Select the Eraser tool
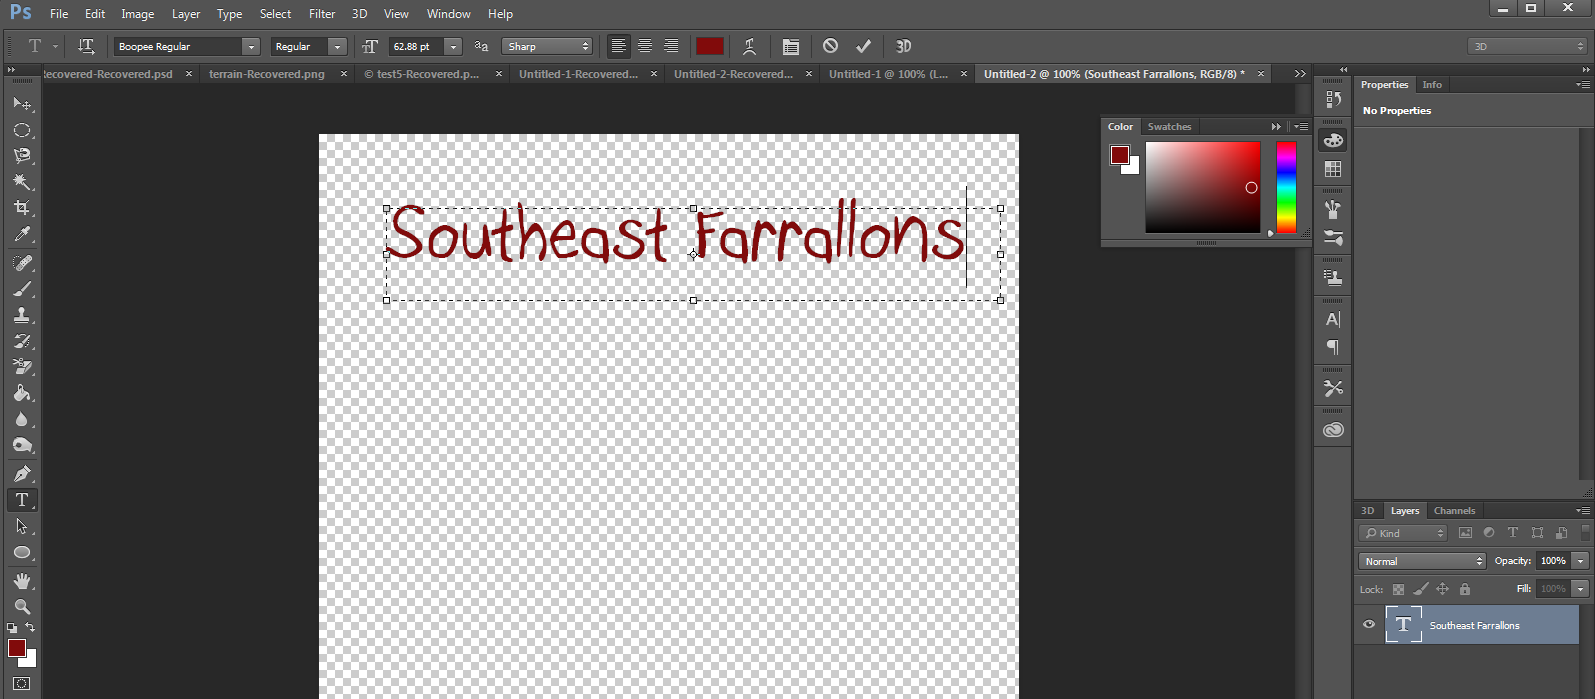Viewport: 1595px width, 699px height. (22, 367)
